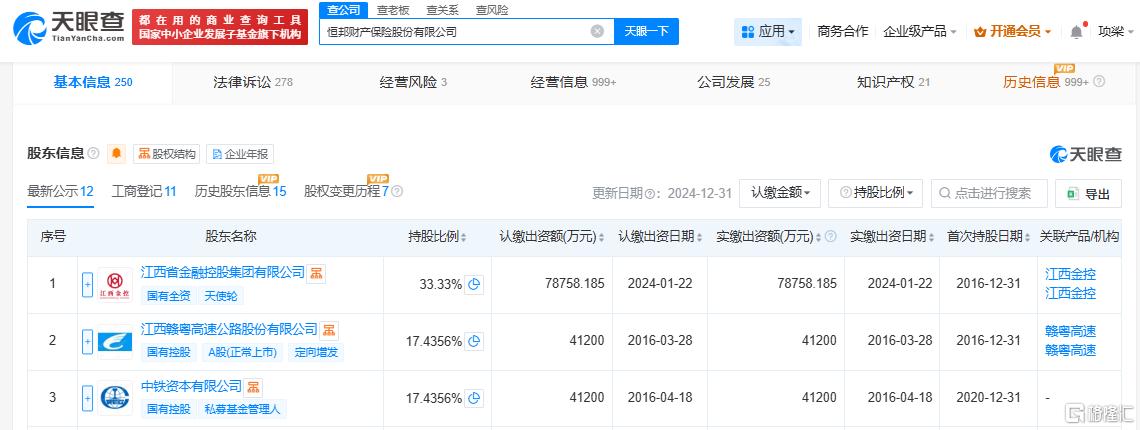Click the 私募基金管理人 tag
Image resolution: width=1140 pixels, height=430 pixels.
click(242, 410)
